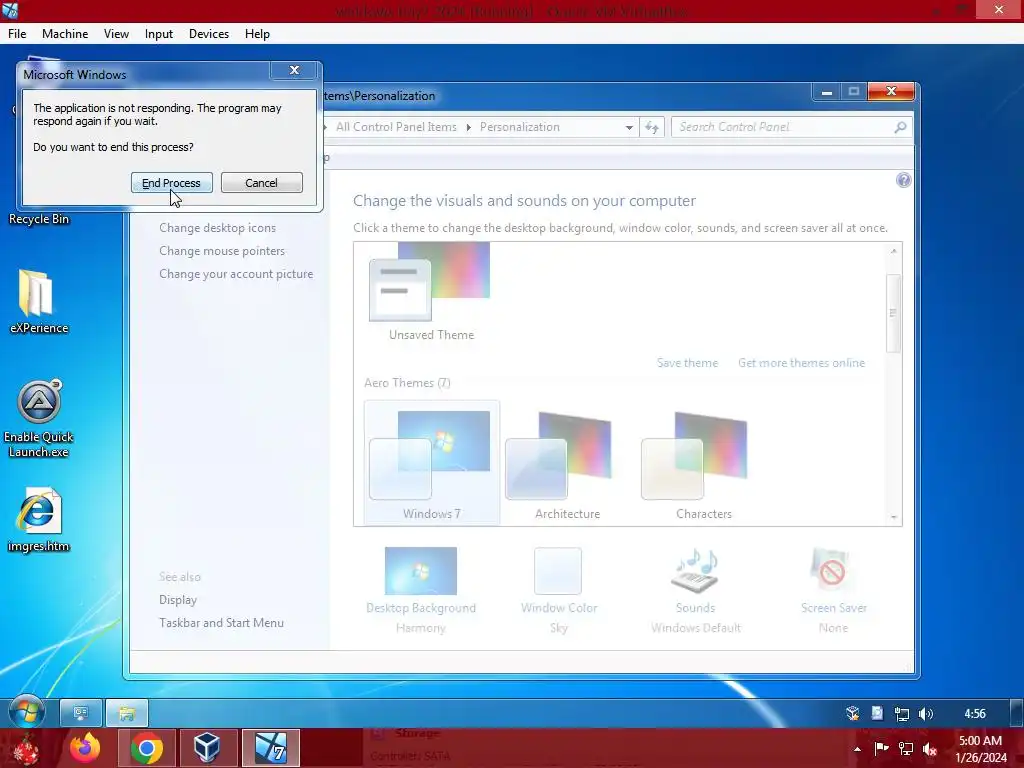Open the Windows 7 Start orb
Image resolution: width=1024 pixels, height=768 pixels.
coord(27,712)
